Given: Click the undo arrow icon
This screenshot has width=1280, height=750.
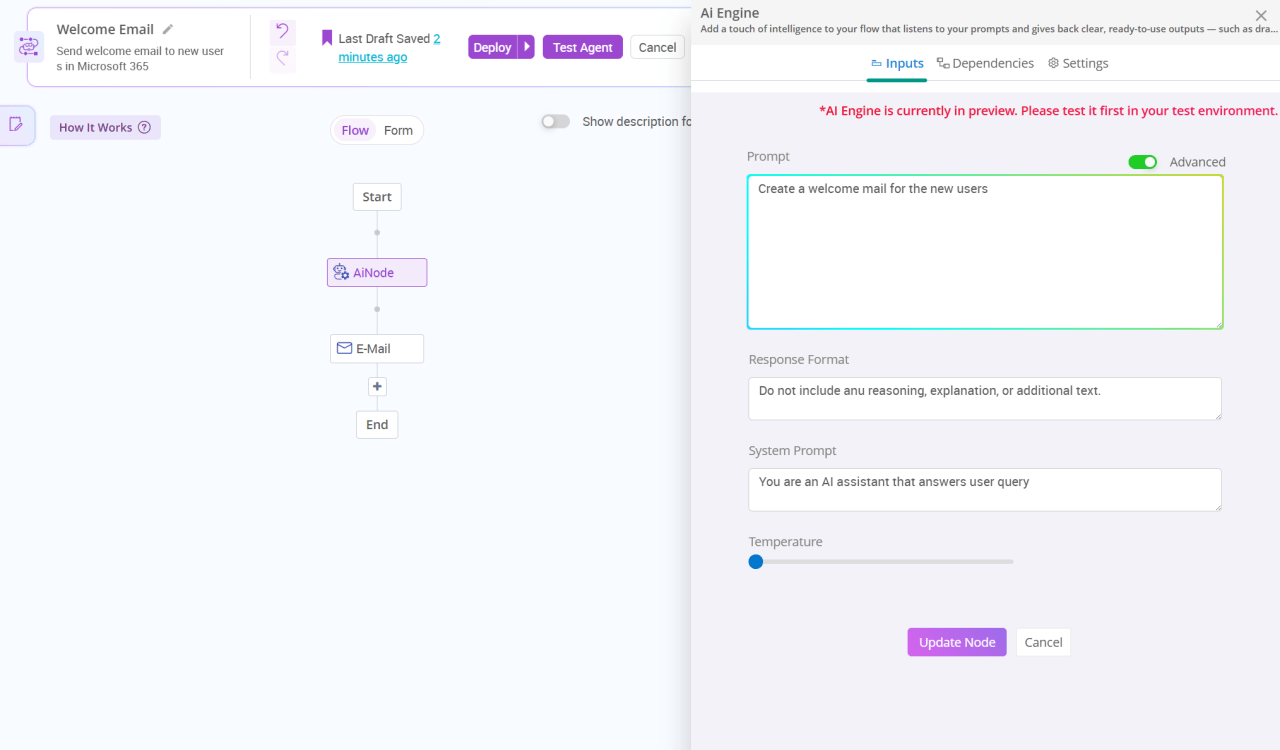Looking at the screenshot, I should click(x=281, y=33).
